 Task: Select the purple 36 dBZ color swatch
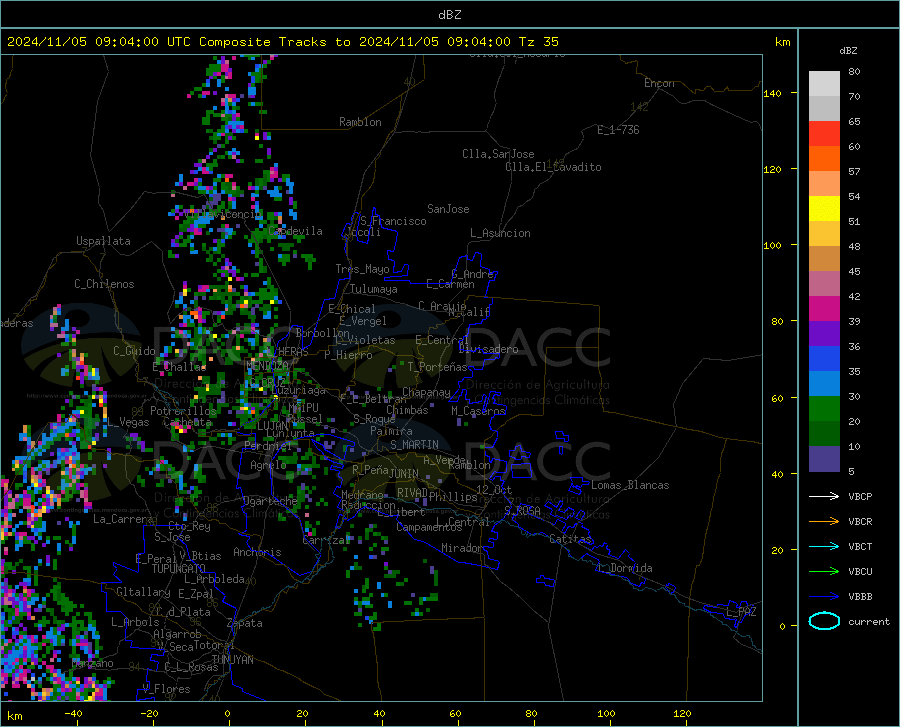(x=824, y=334)
